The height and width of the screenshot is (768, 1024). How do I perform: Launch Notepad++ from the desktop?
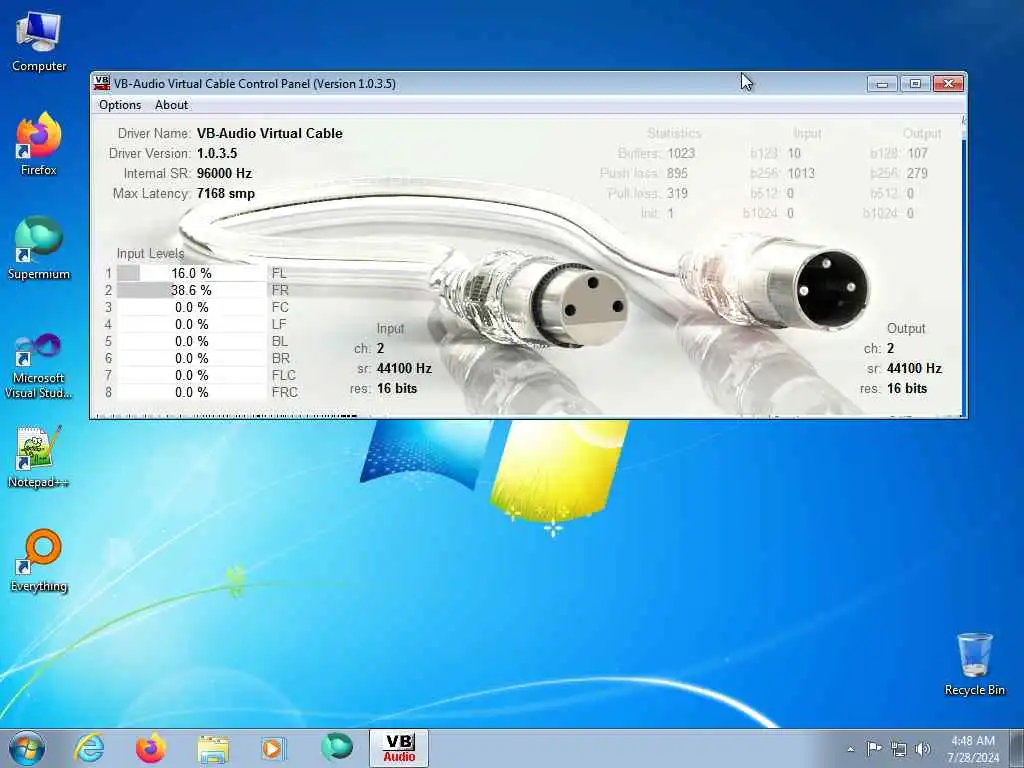click(x=39, y=457)
